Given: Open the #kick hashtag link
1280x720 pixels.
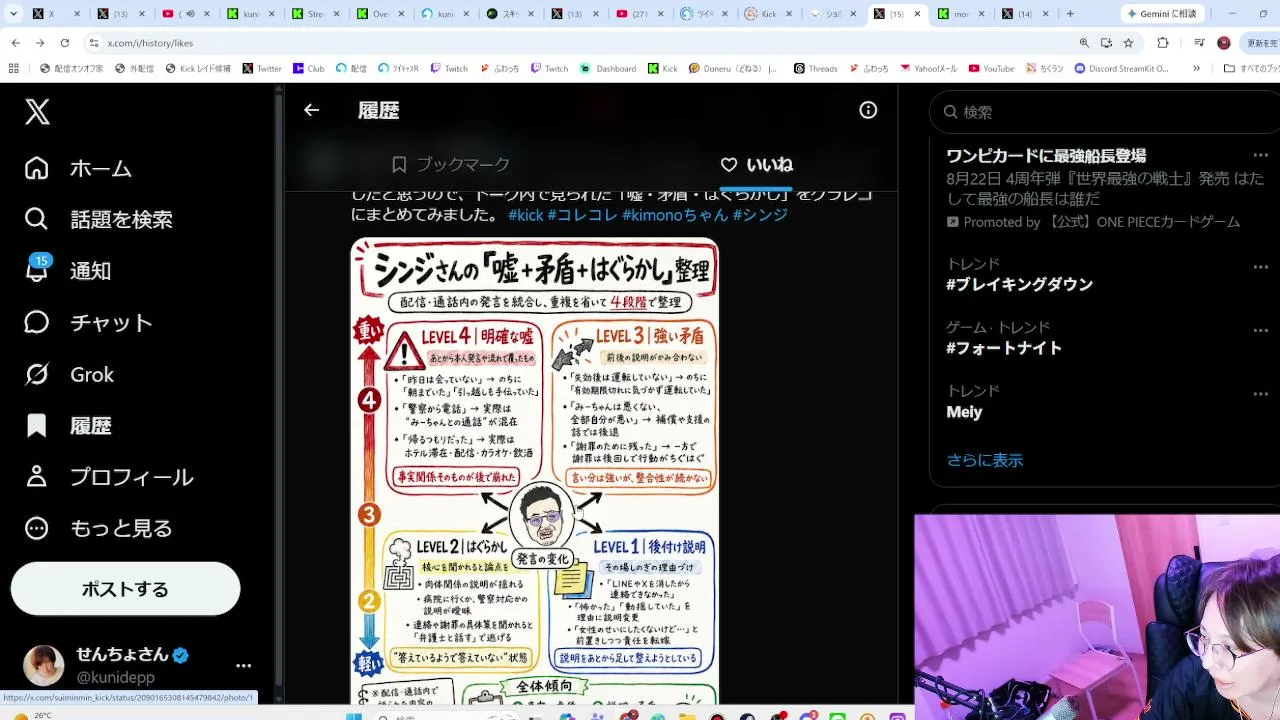Looking at the screenshot, I should click(x=525, y=215).
